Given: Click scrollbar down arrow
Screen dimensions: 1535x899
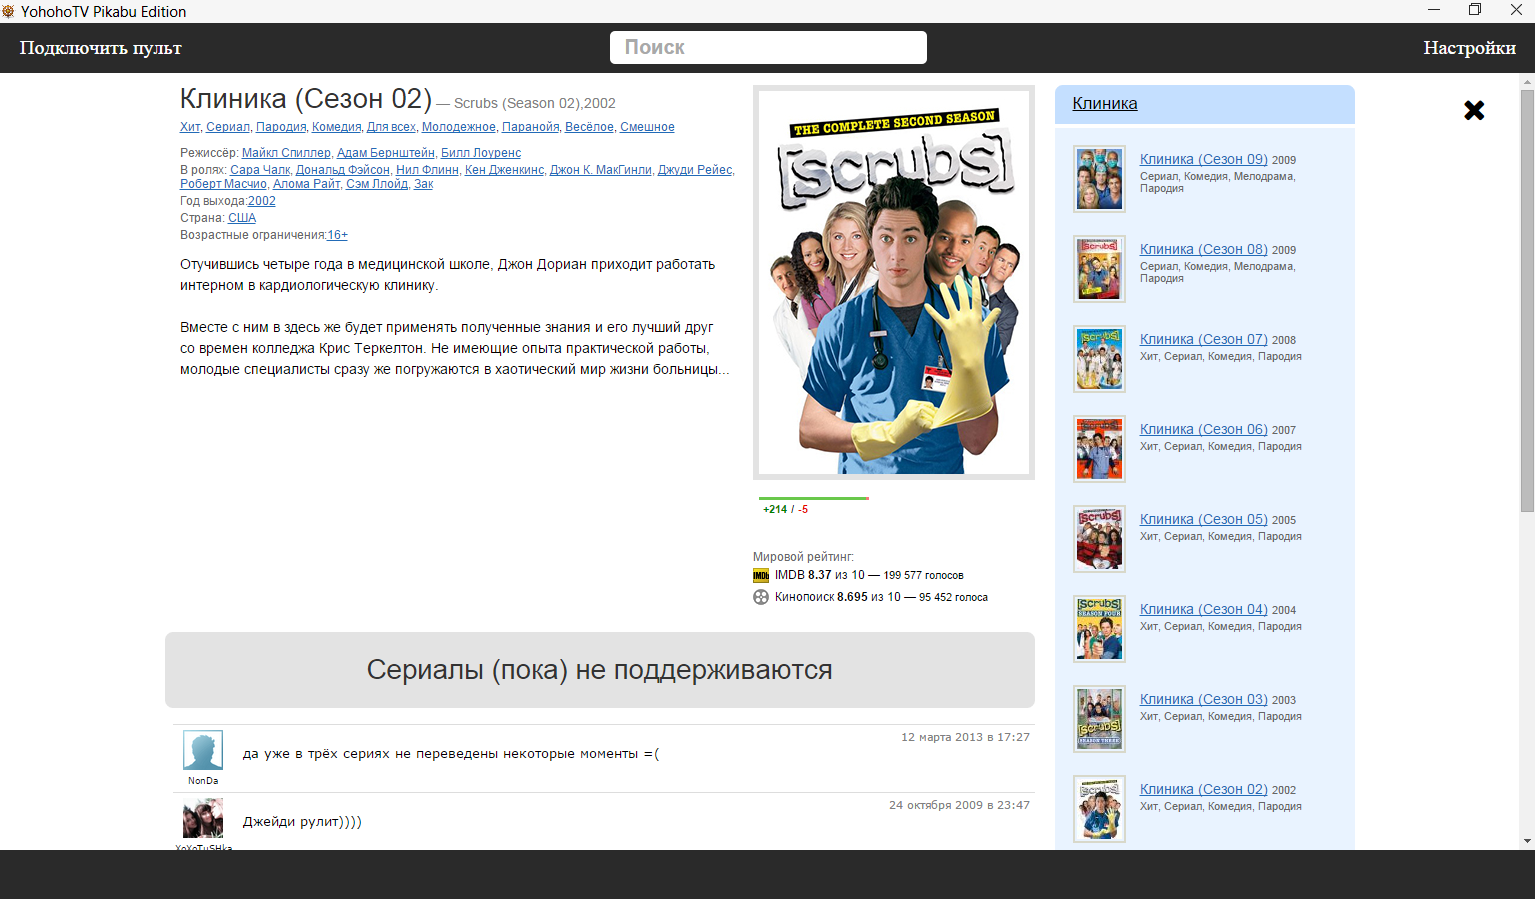Looking at the screenshot, I should 1527,842.
